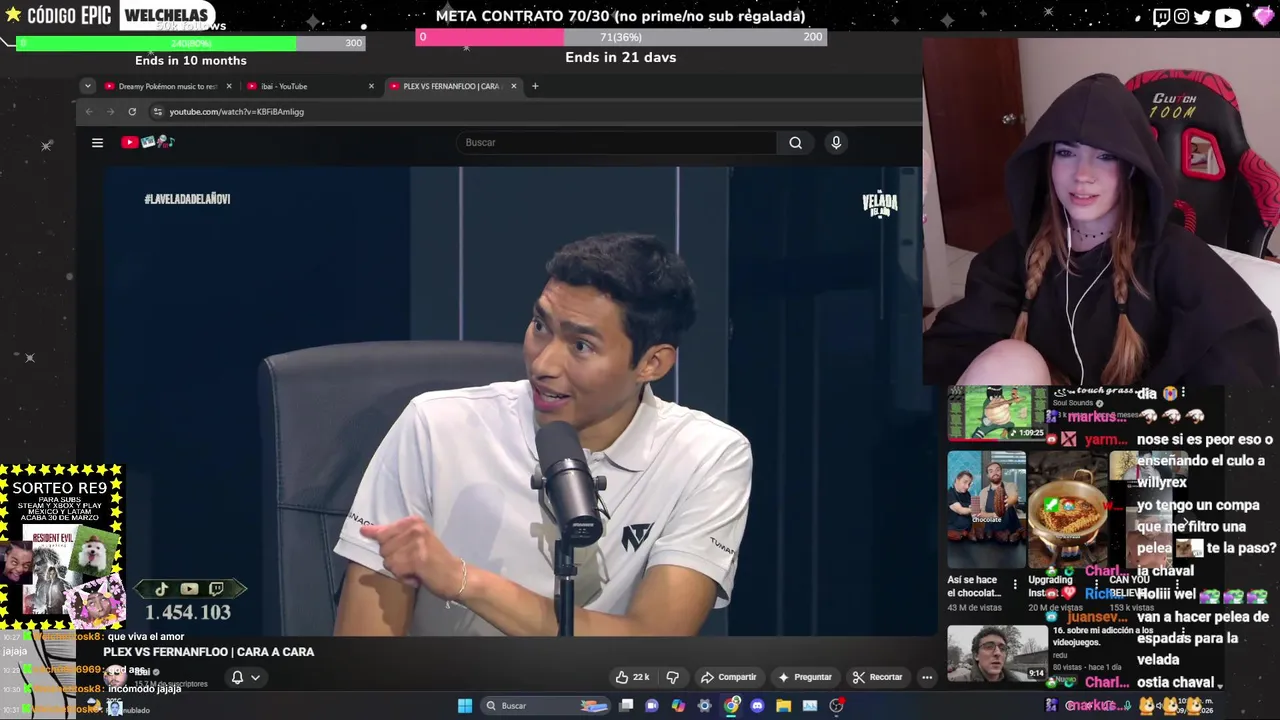Click the YouTube icon in stream overlay
Image resolution: width=1280 pixels, height=720 pixels.
[1228, 16]
